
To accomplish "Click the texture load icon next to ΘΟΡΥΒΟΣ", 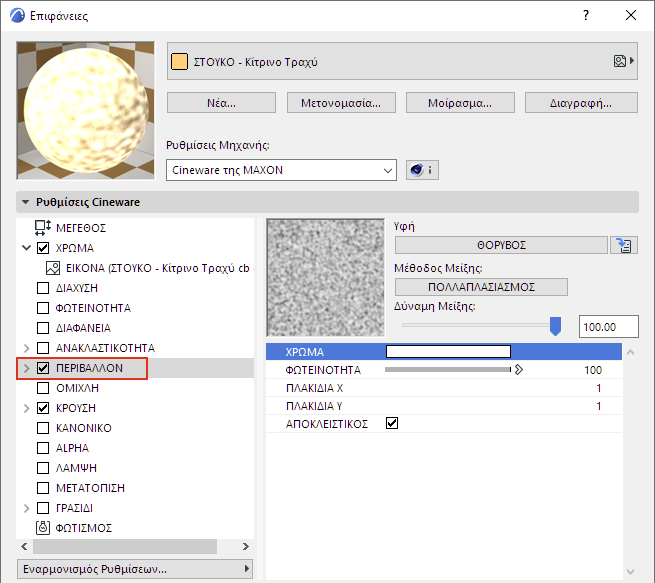I will click(624, 245).
